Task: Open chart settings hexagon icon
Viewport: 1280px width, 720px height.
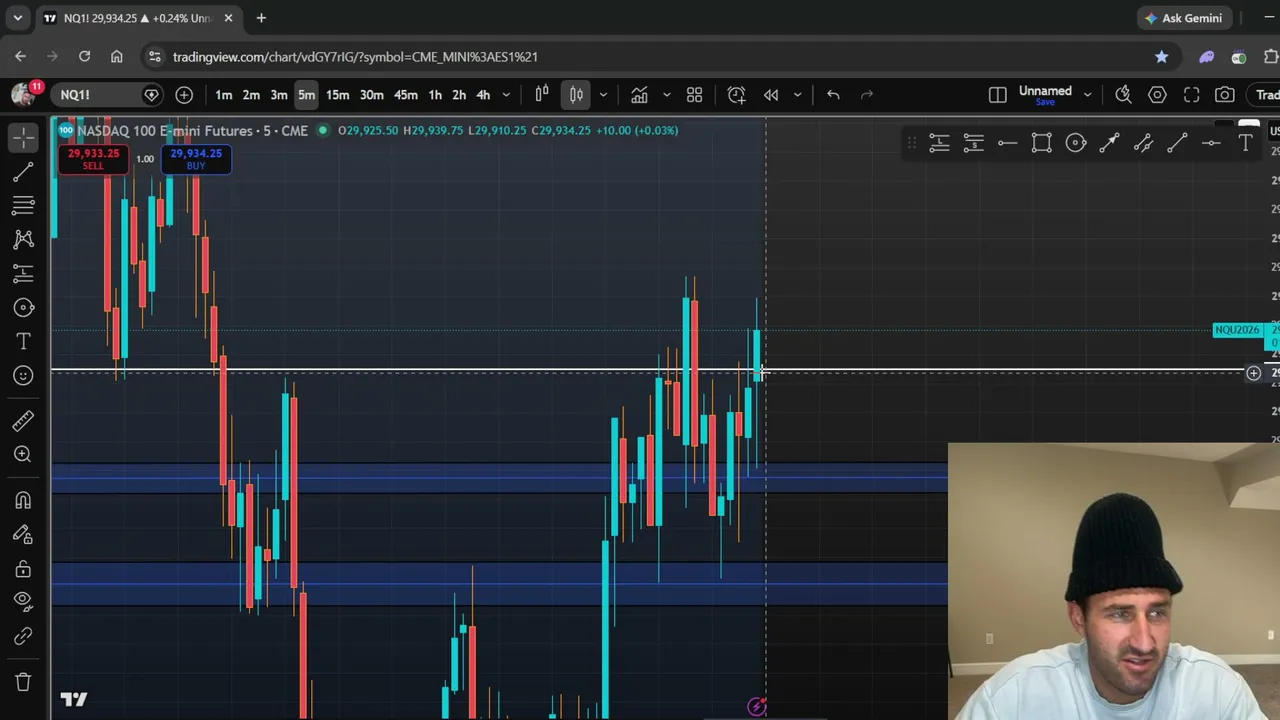Action: click(x=1157, y=95)
